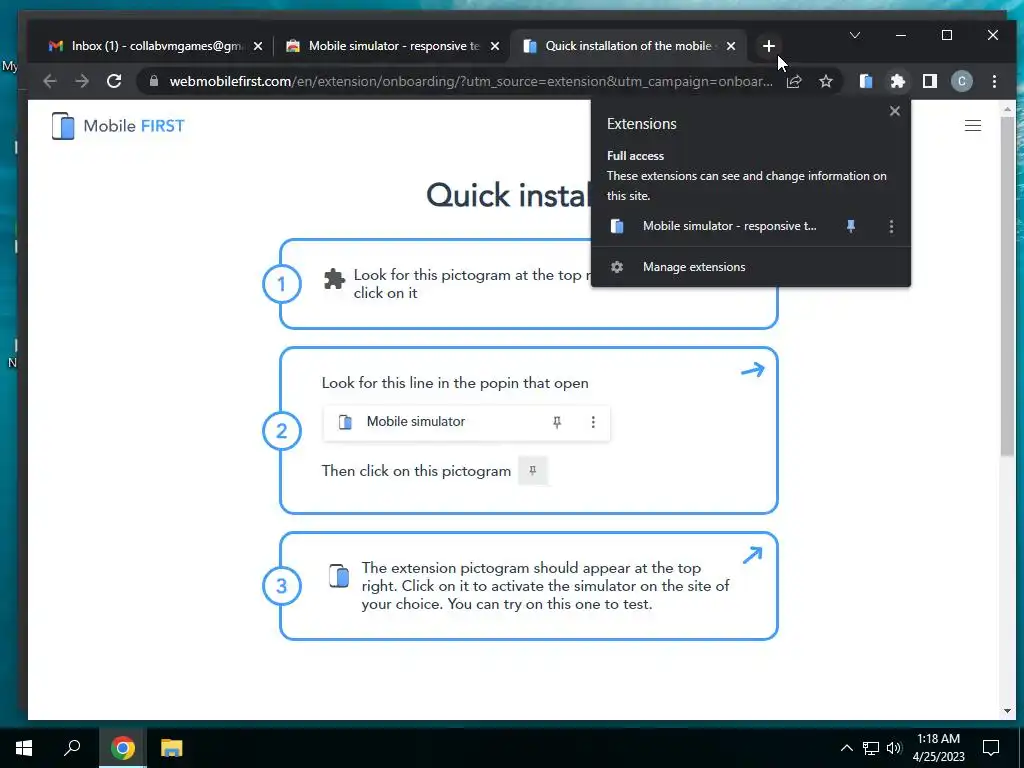
Task: Open the tab search chevron
Action: pos(854,35)
